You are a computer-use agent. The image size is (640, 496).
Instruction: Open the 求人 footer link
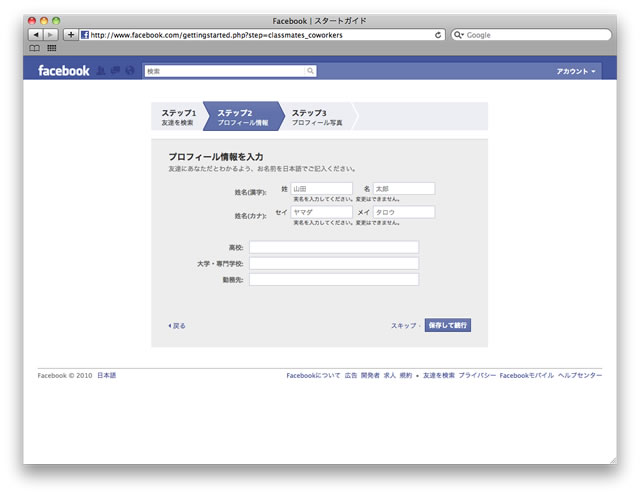(x=389, y=375)
